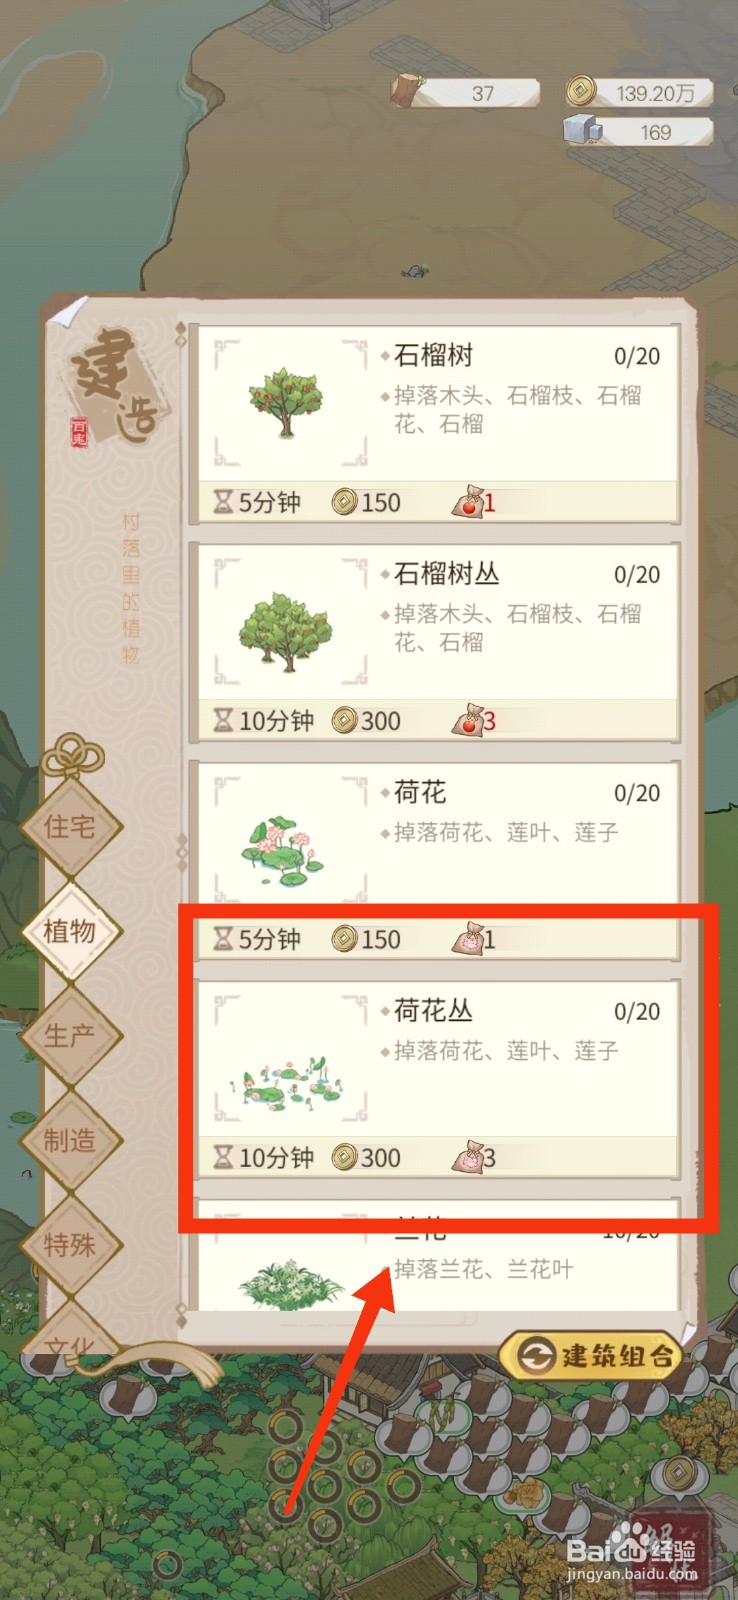
Task: Select the 石榴树 tree thumbnail
Action: click(x=287, y=402)
